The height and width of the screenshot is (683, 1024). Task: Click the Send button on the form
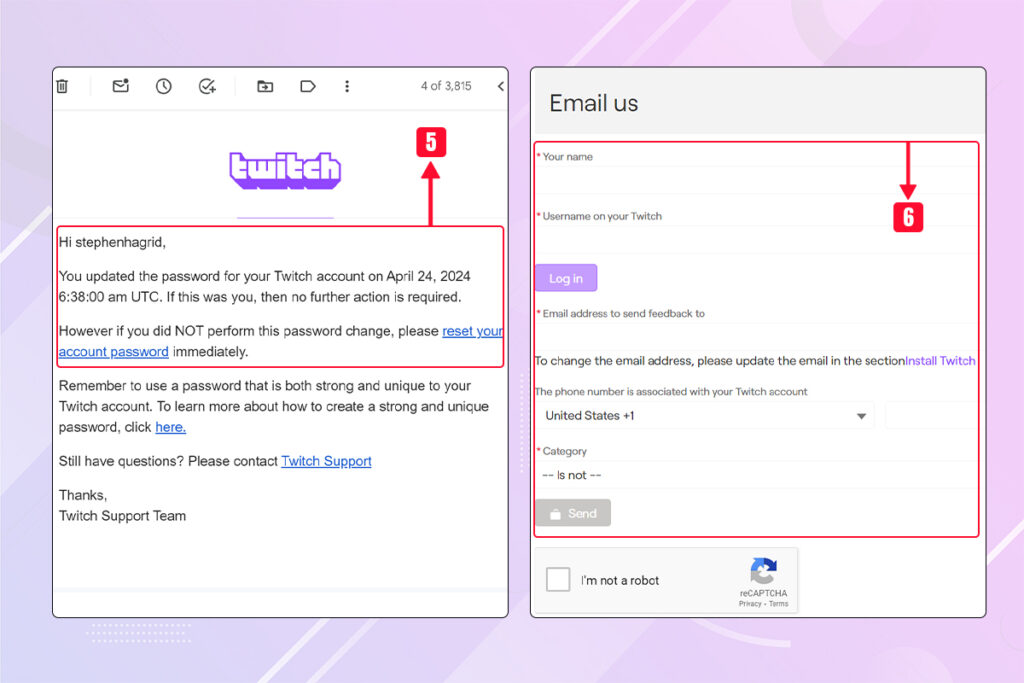(573, 512)
